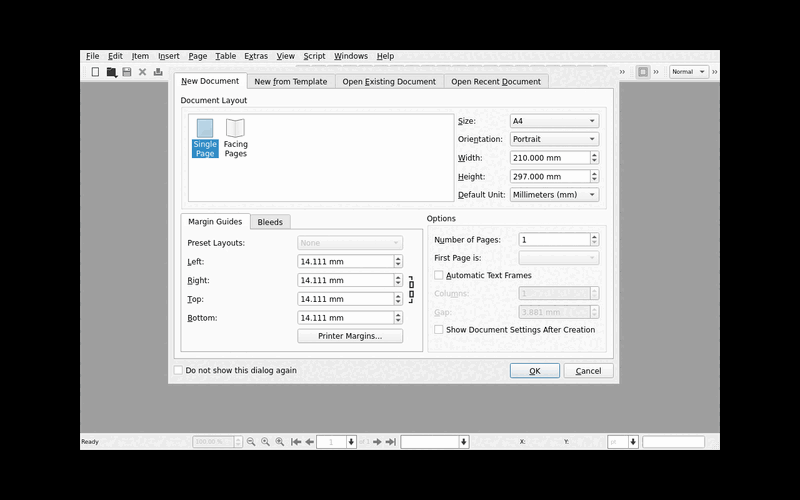Check Show Document Settings After Creation

439,330
